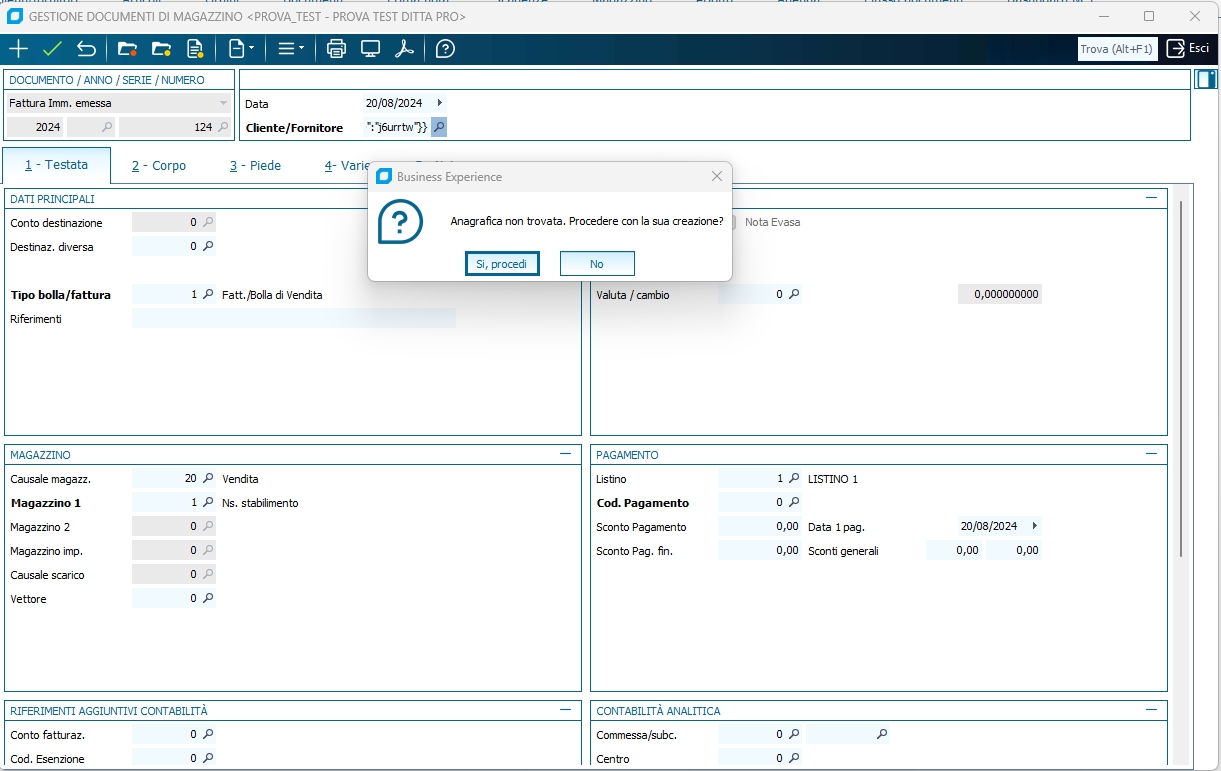1221x771 pixels.
Task: Open the document icon dropdown in toolbar
Action: 241,49
